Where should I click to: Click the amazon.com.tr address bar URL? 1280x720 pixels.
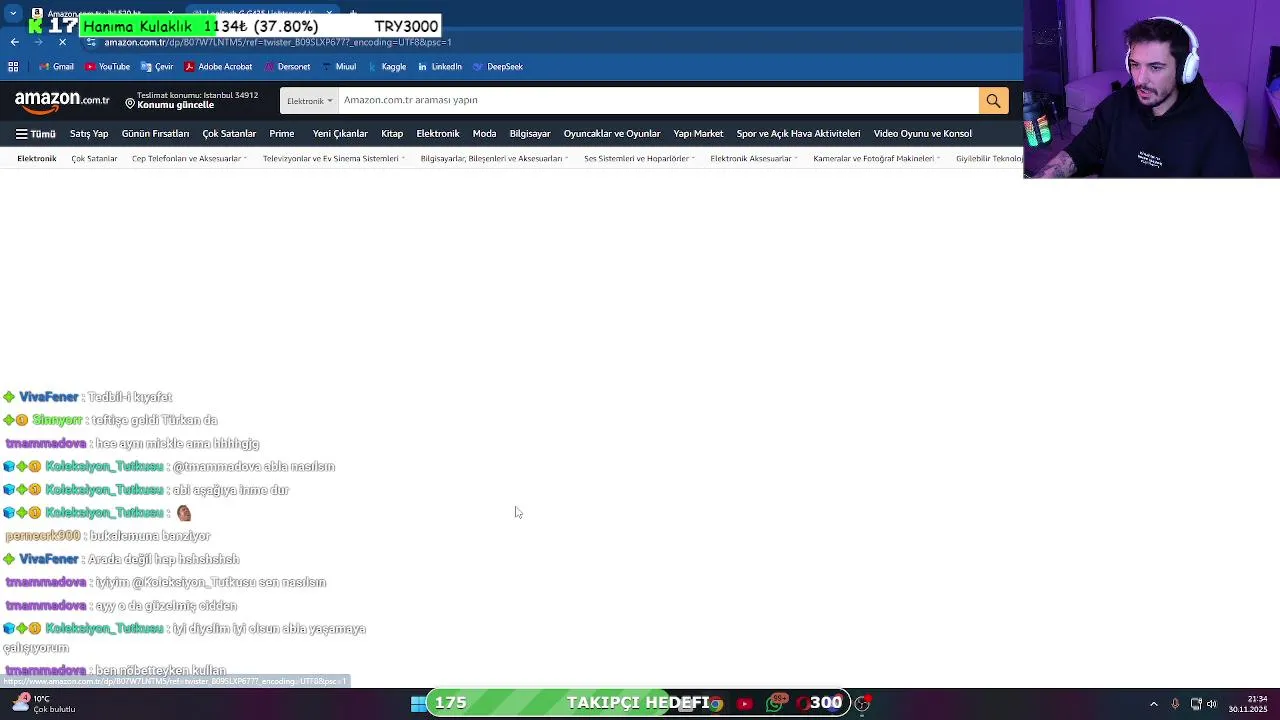tap(278, 42)
